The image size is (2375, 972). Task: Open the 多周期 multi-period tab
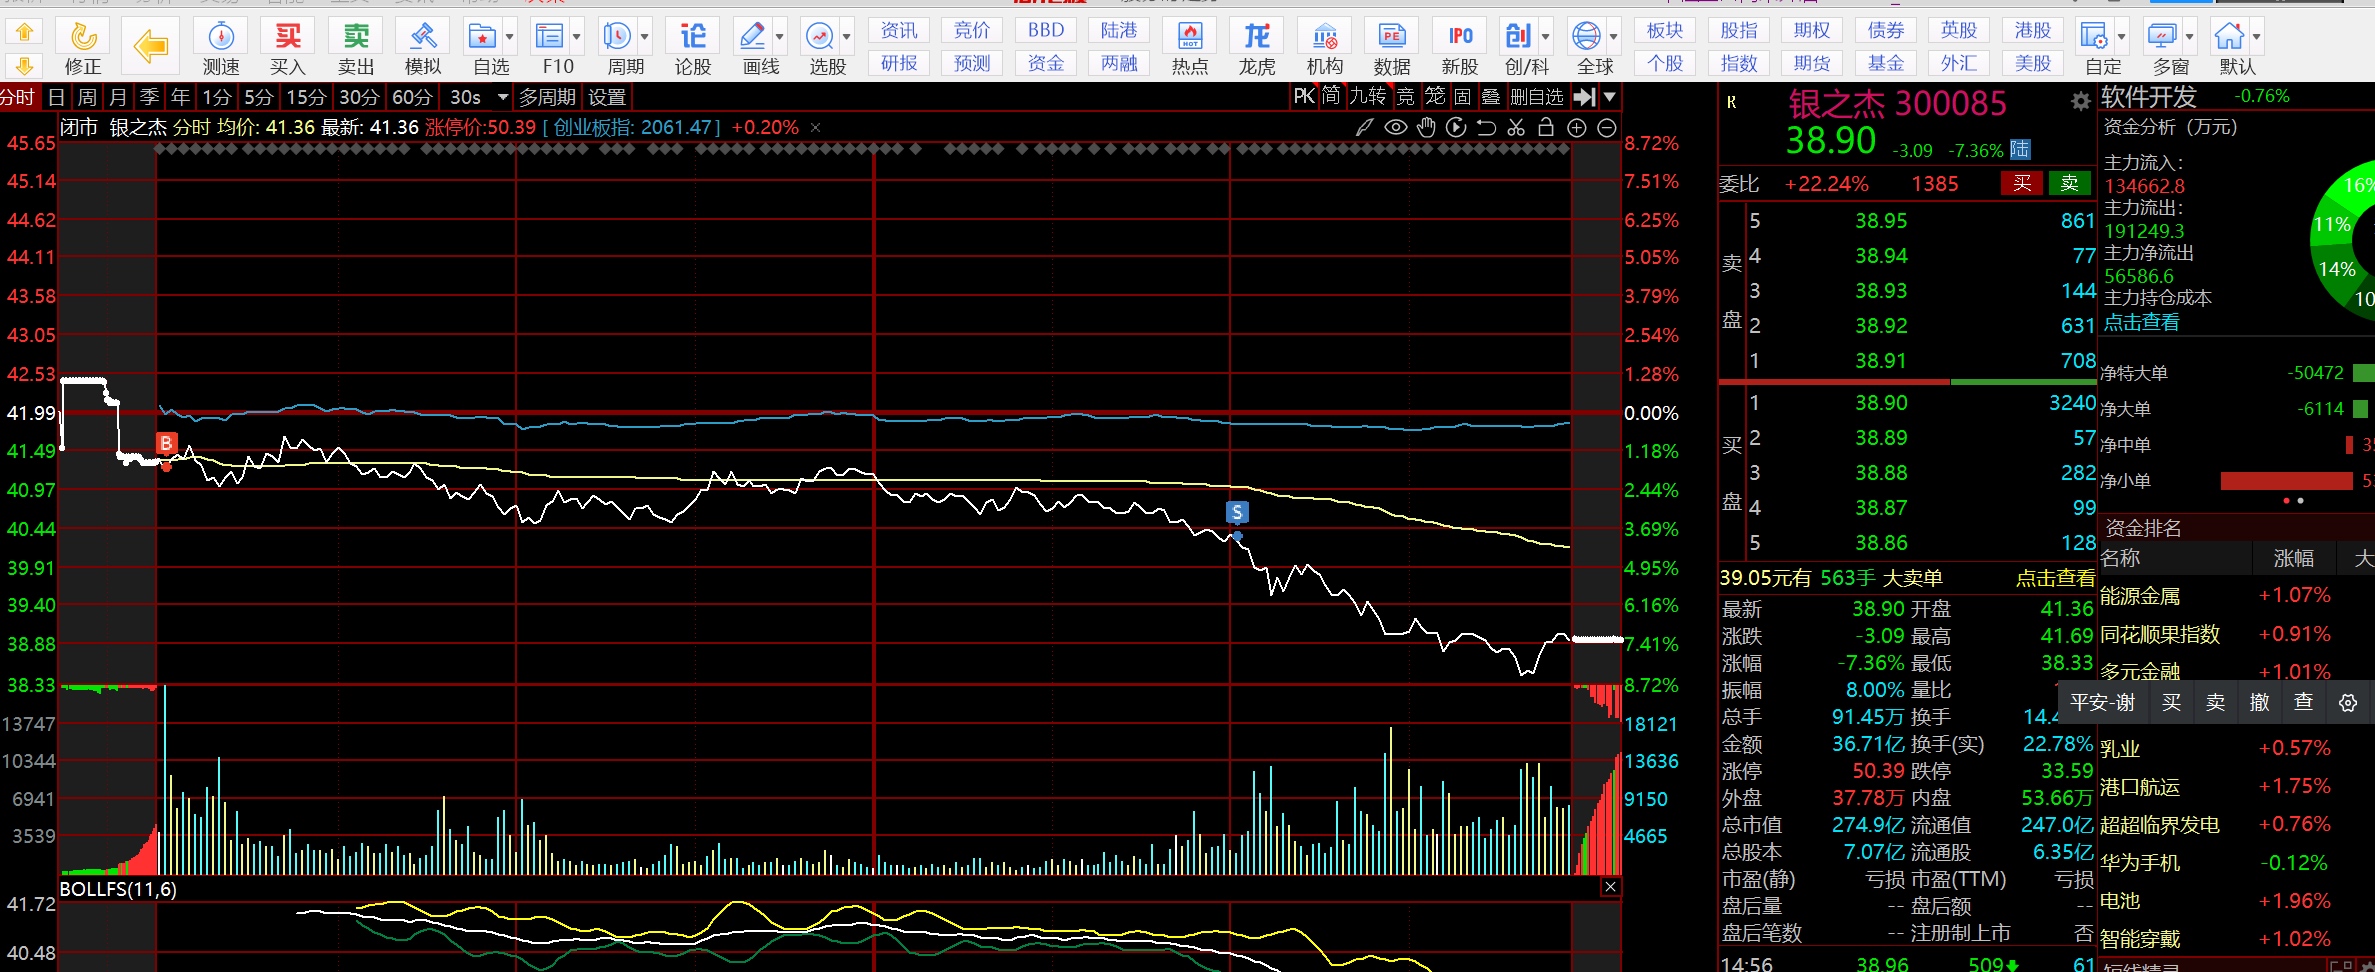(547, 97)
